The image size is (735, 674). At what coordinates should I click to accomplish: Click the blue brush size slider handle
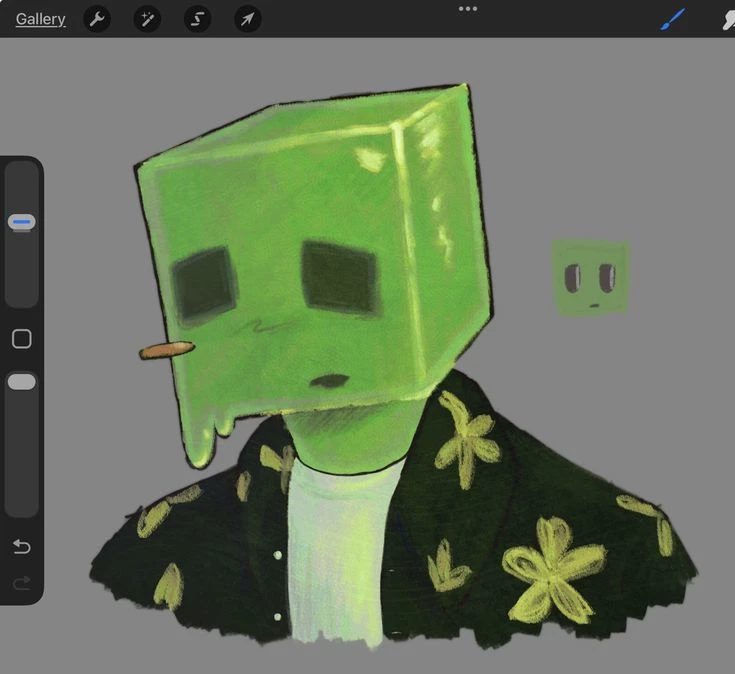(22, 222)
